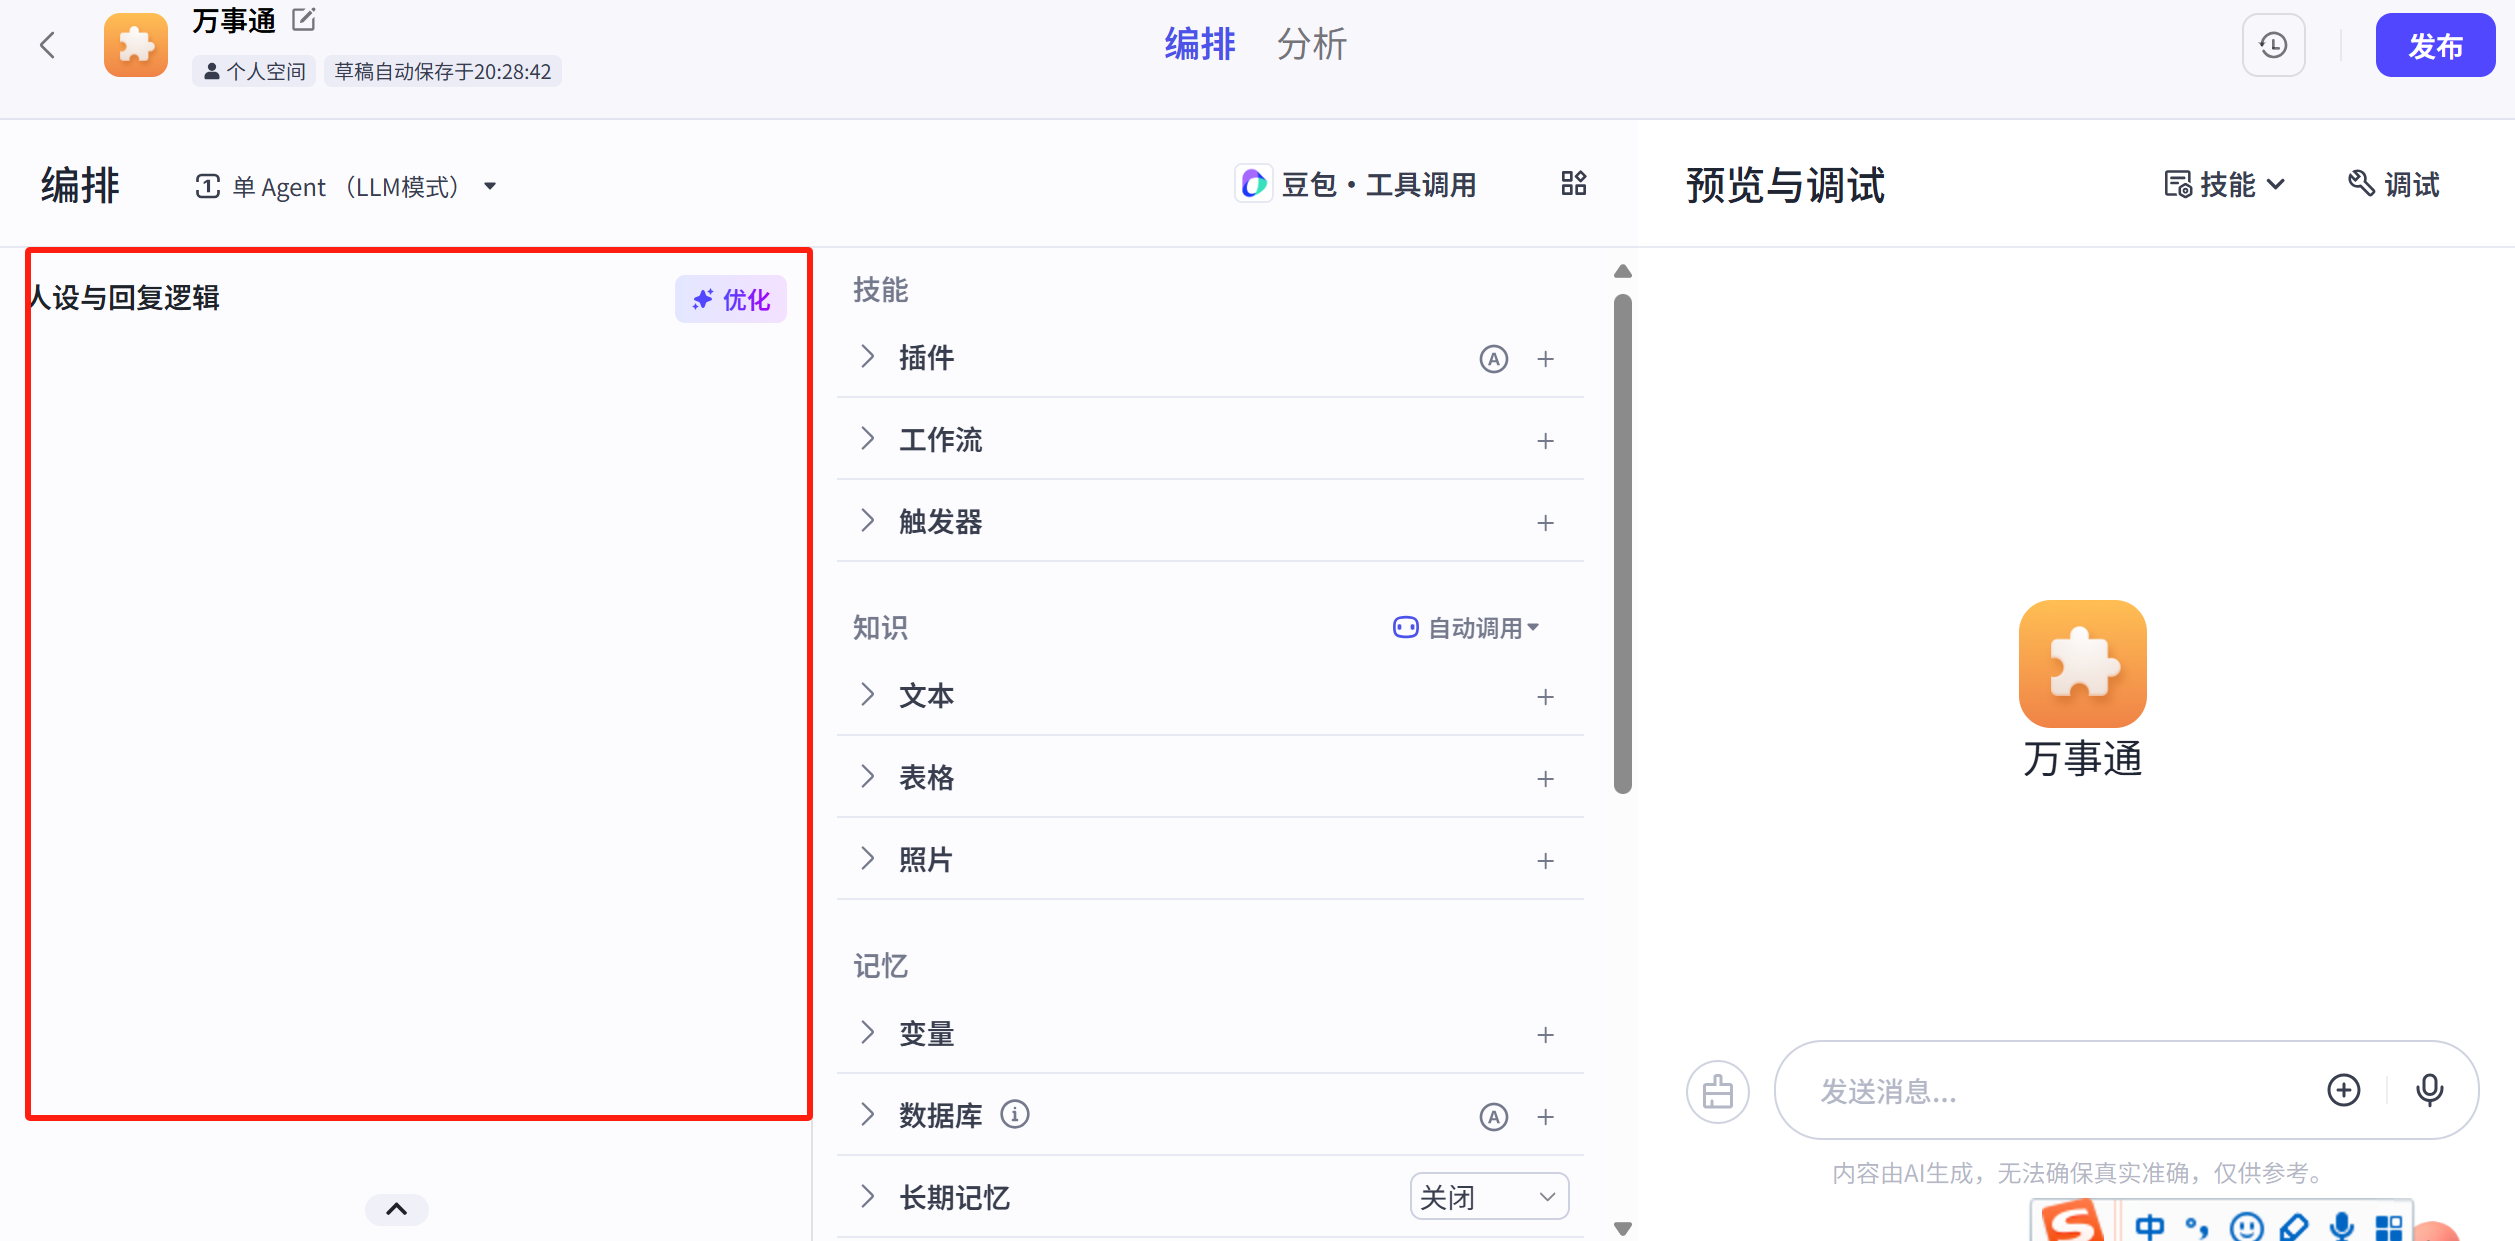Click the edit name pencil icon
This screenshot has height=1241, width=2515.
coord(304,20)
